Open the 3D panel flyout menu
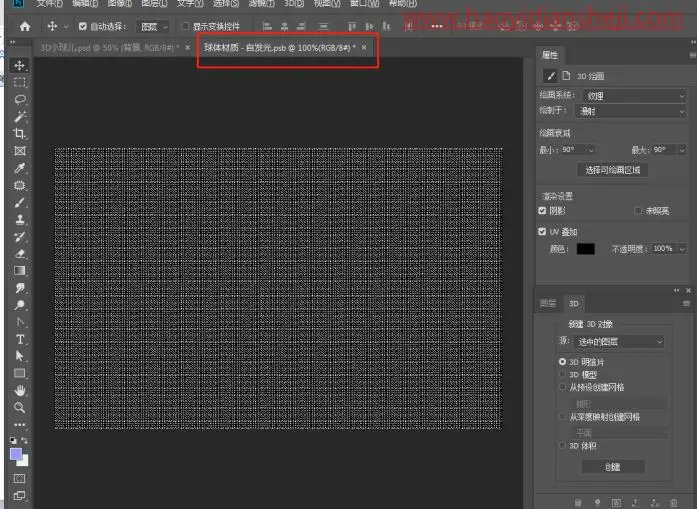The width and height of the screenshot is (697, 509). (x=686, y=304)
